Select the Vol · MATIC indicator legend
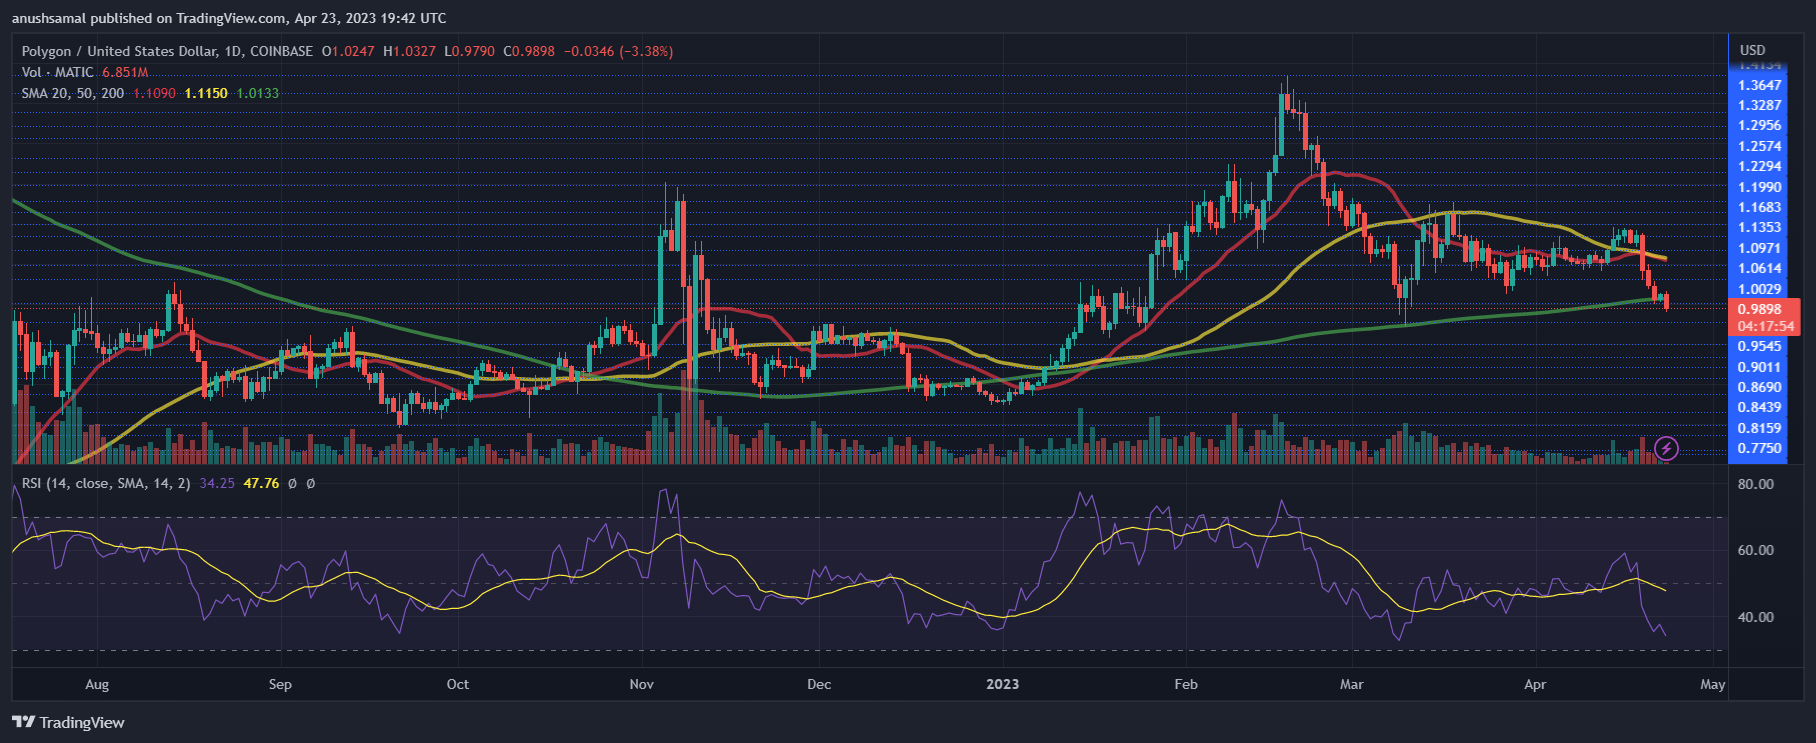Image resolution: width=1816 pixels, height=743 pixels. point(58,72)
